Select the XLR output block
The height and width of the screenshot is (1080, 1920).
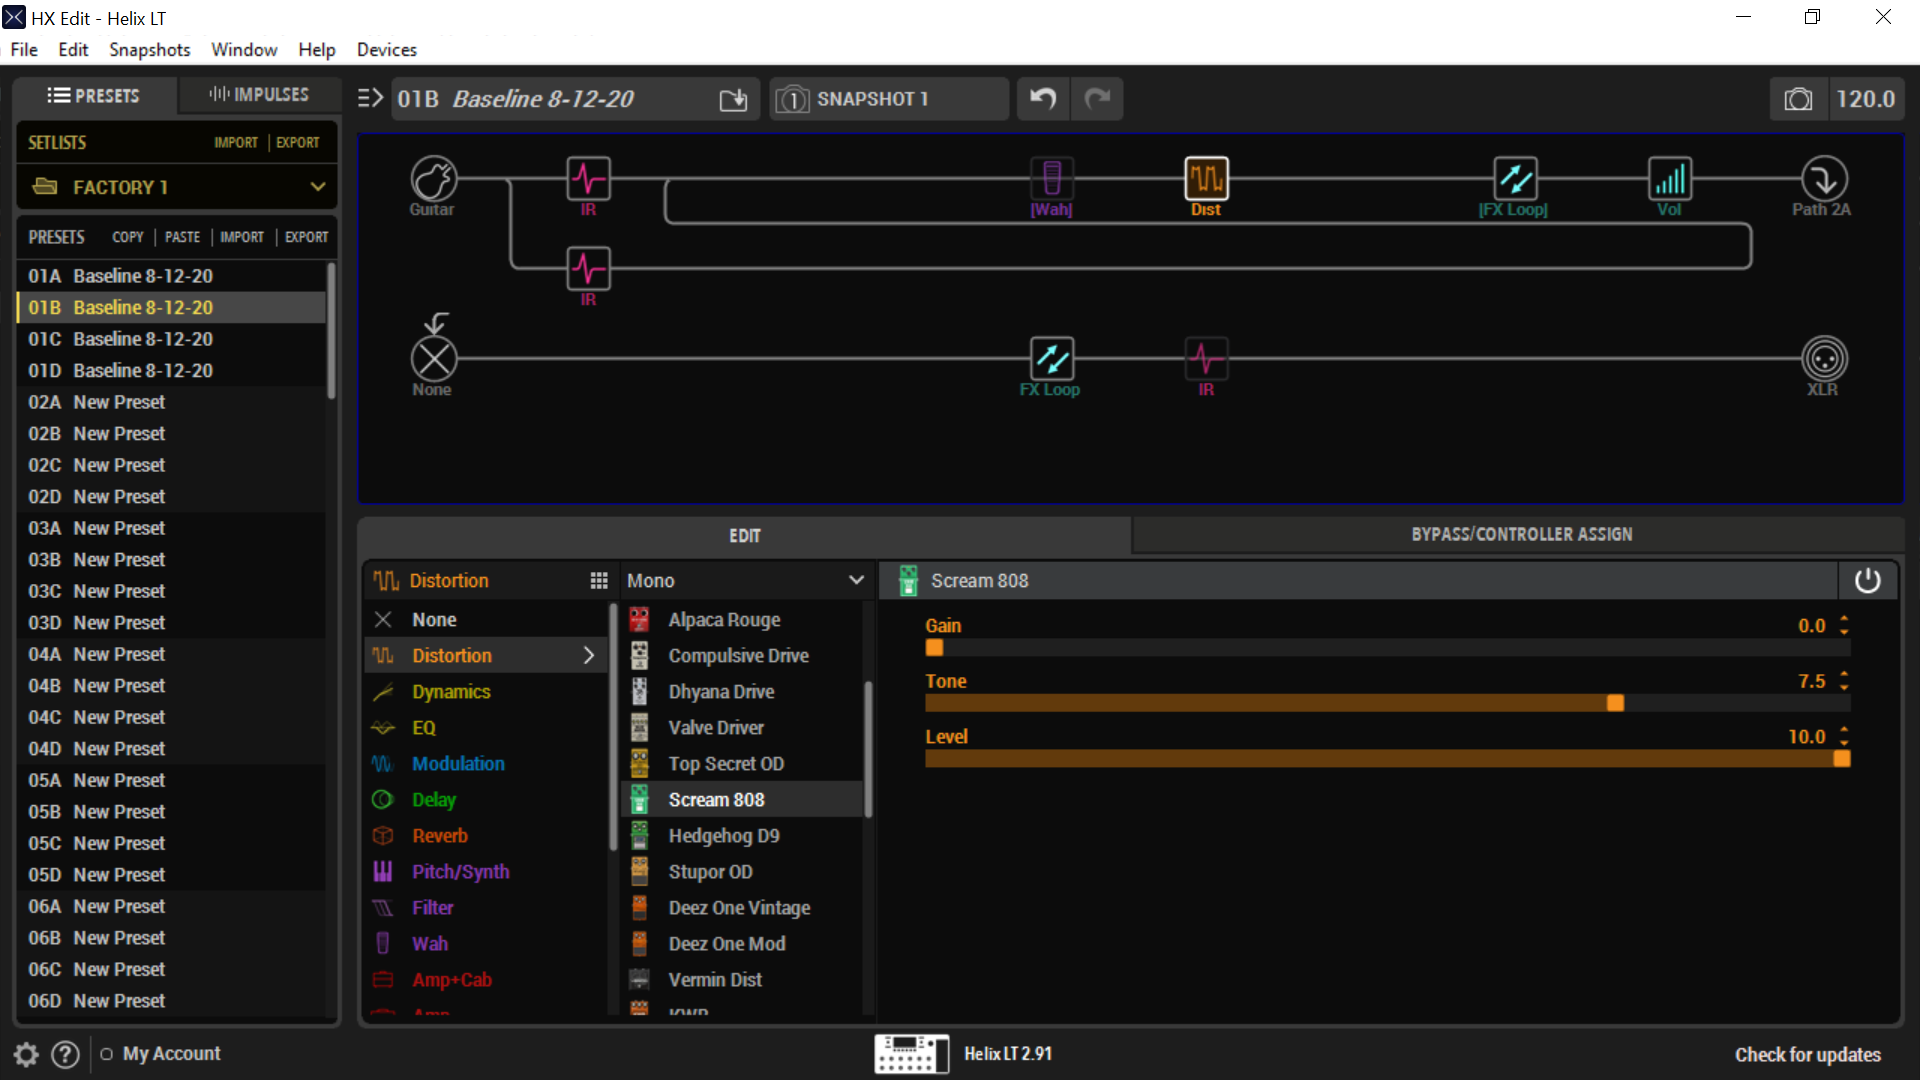pyautogui.click(x=1824, y=359)
